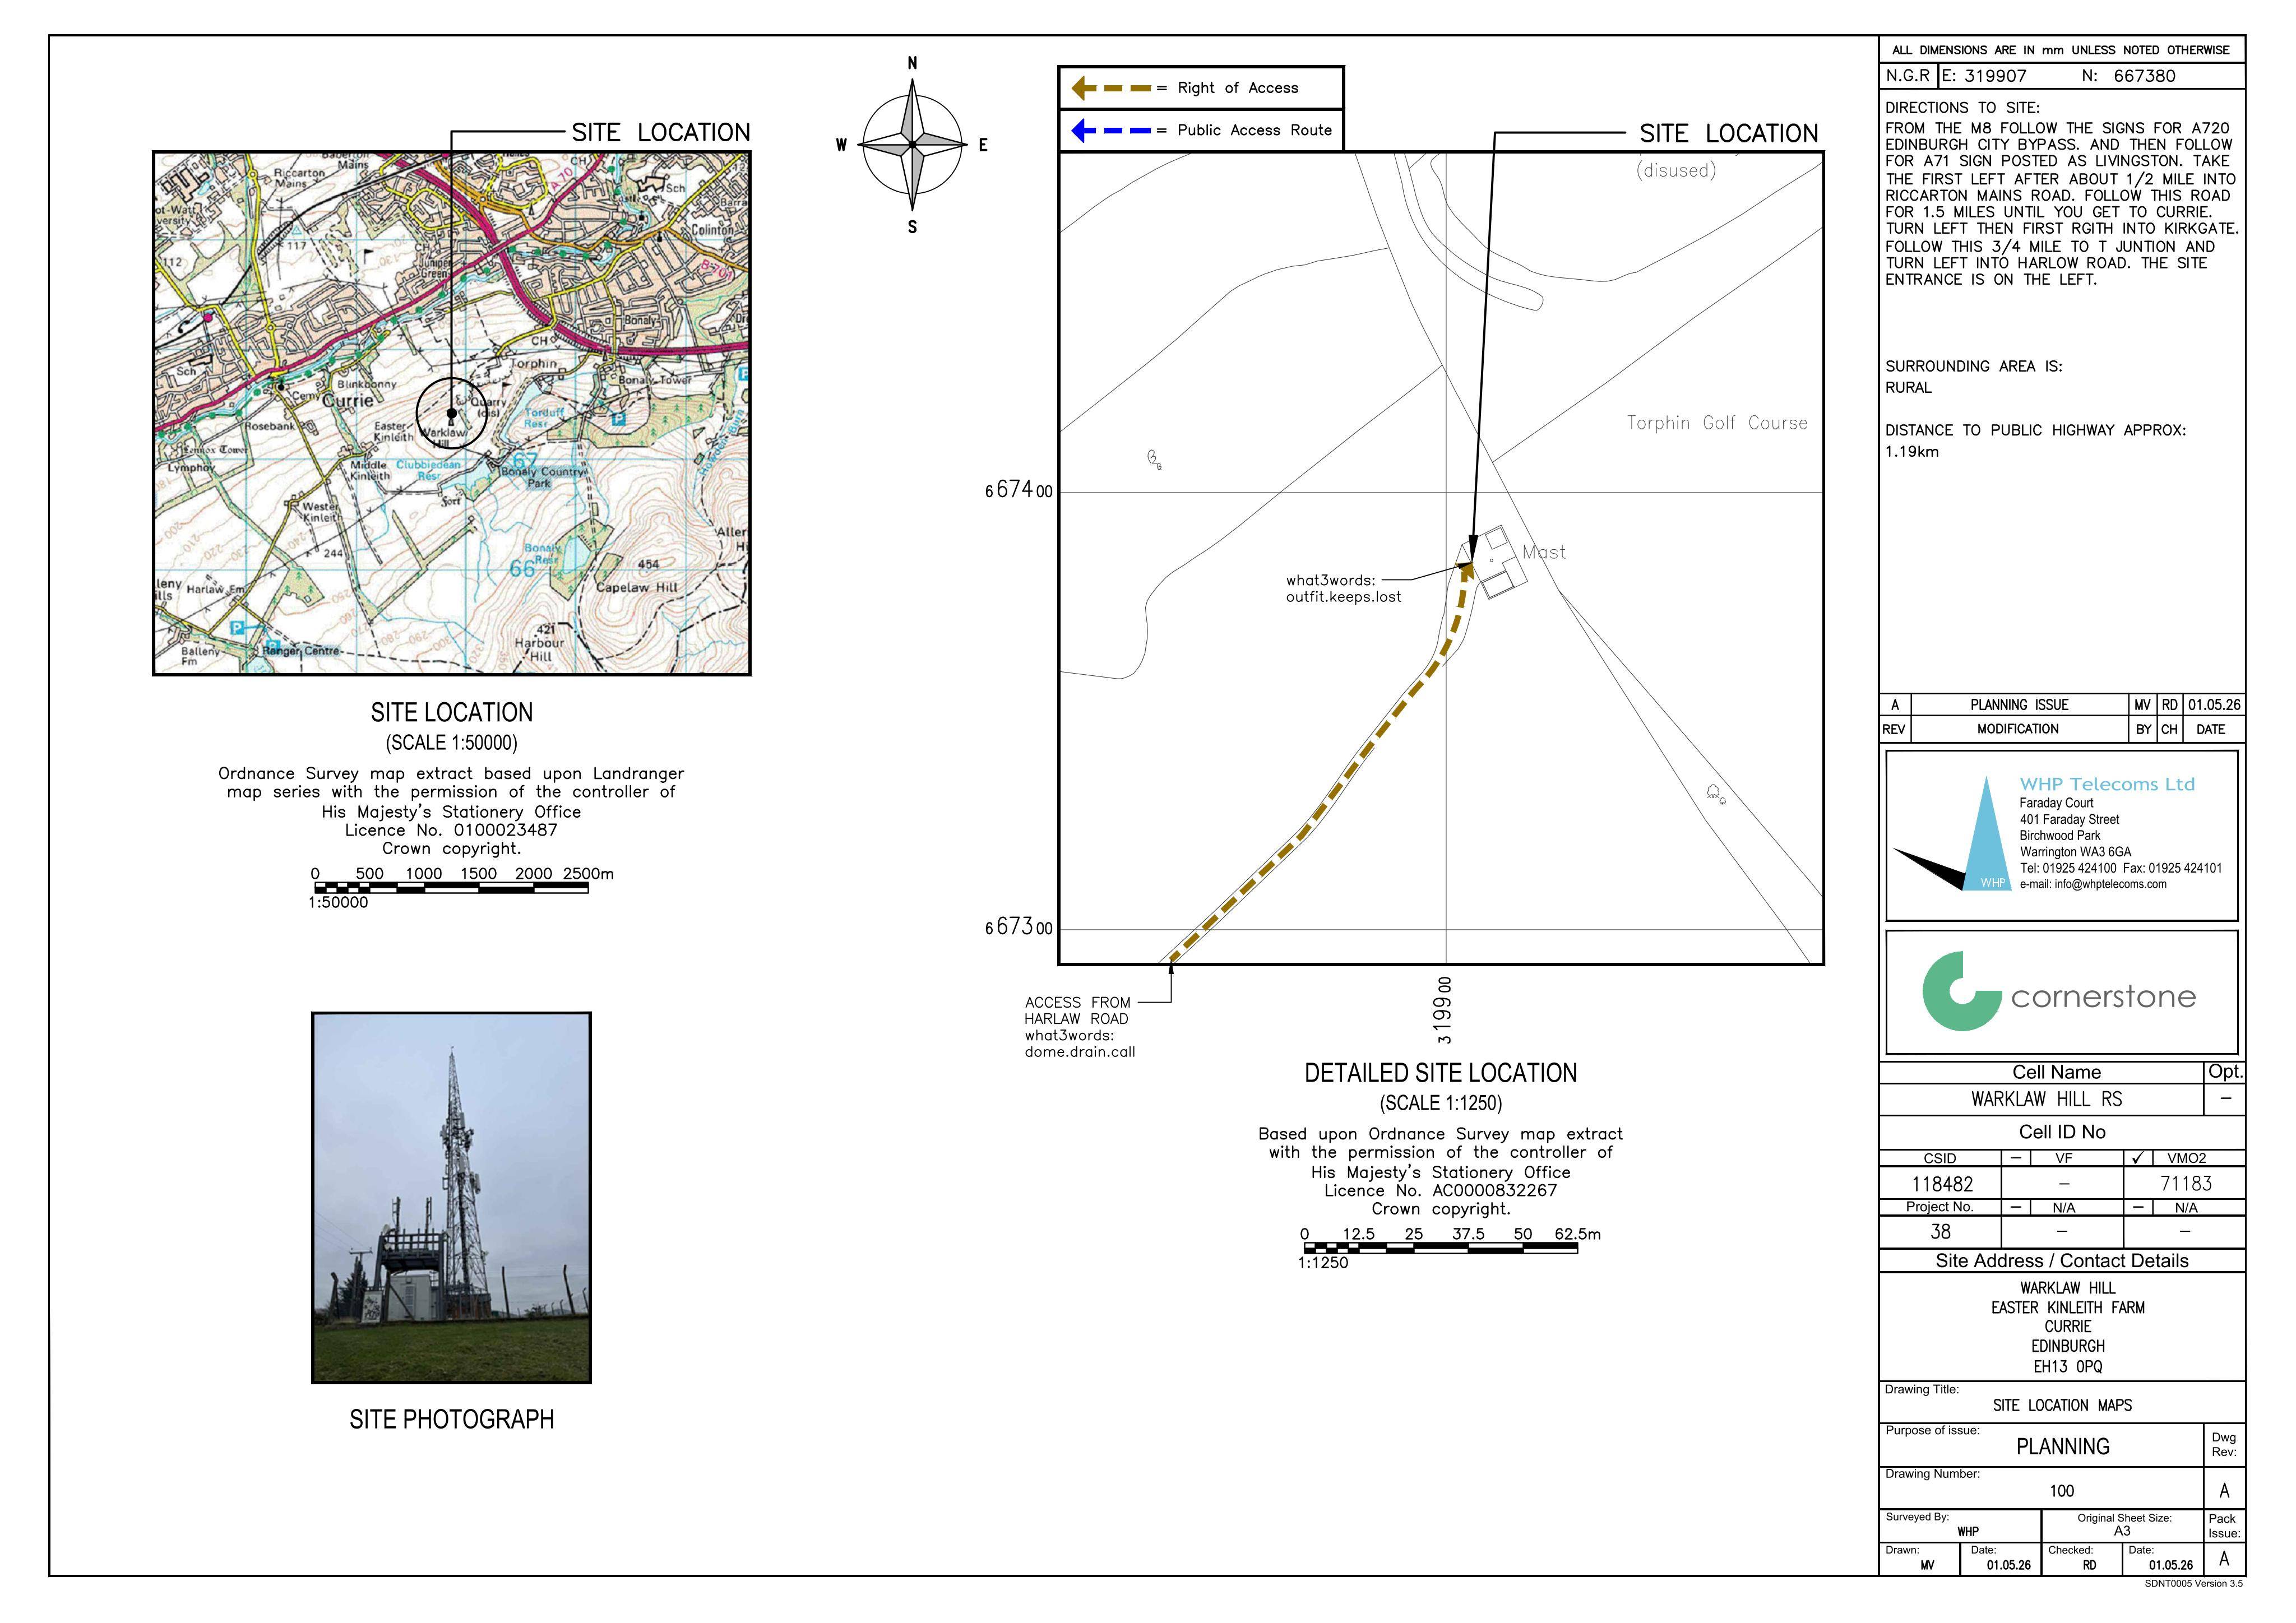
Task: Click the dash box beside VF
Action: 2016,1158
